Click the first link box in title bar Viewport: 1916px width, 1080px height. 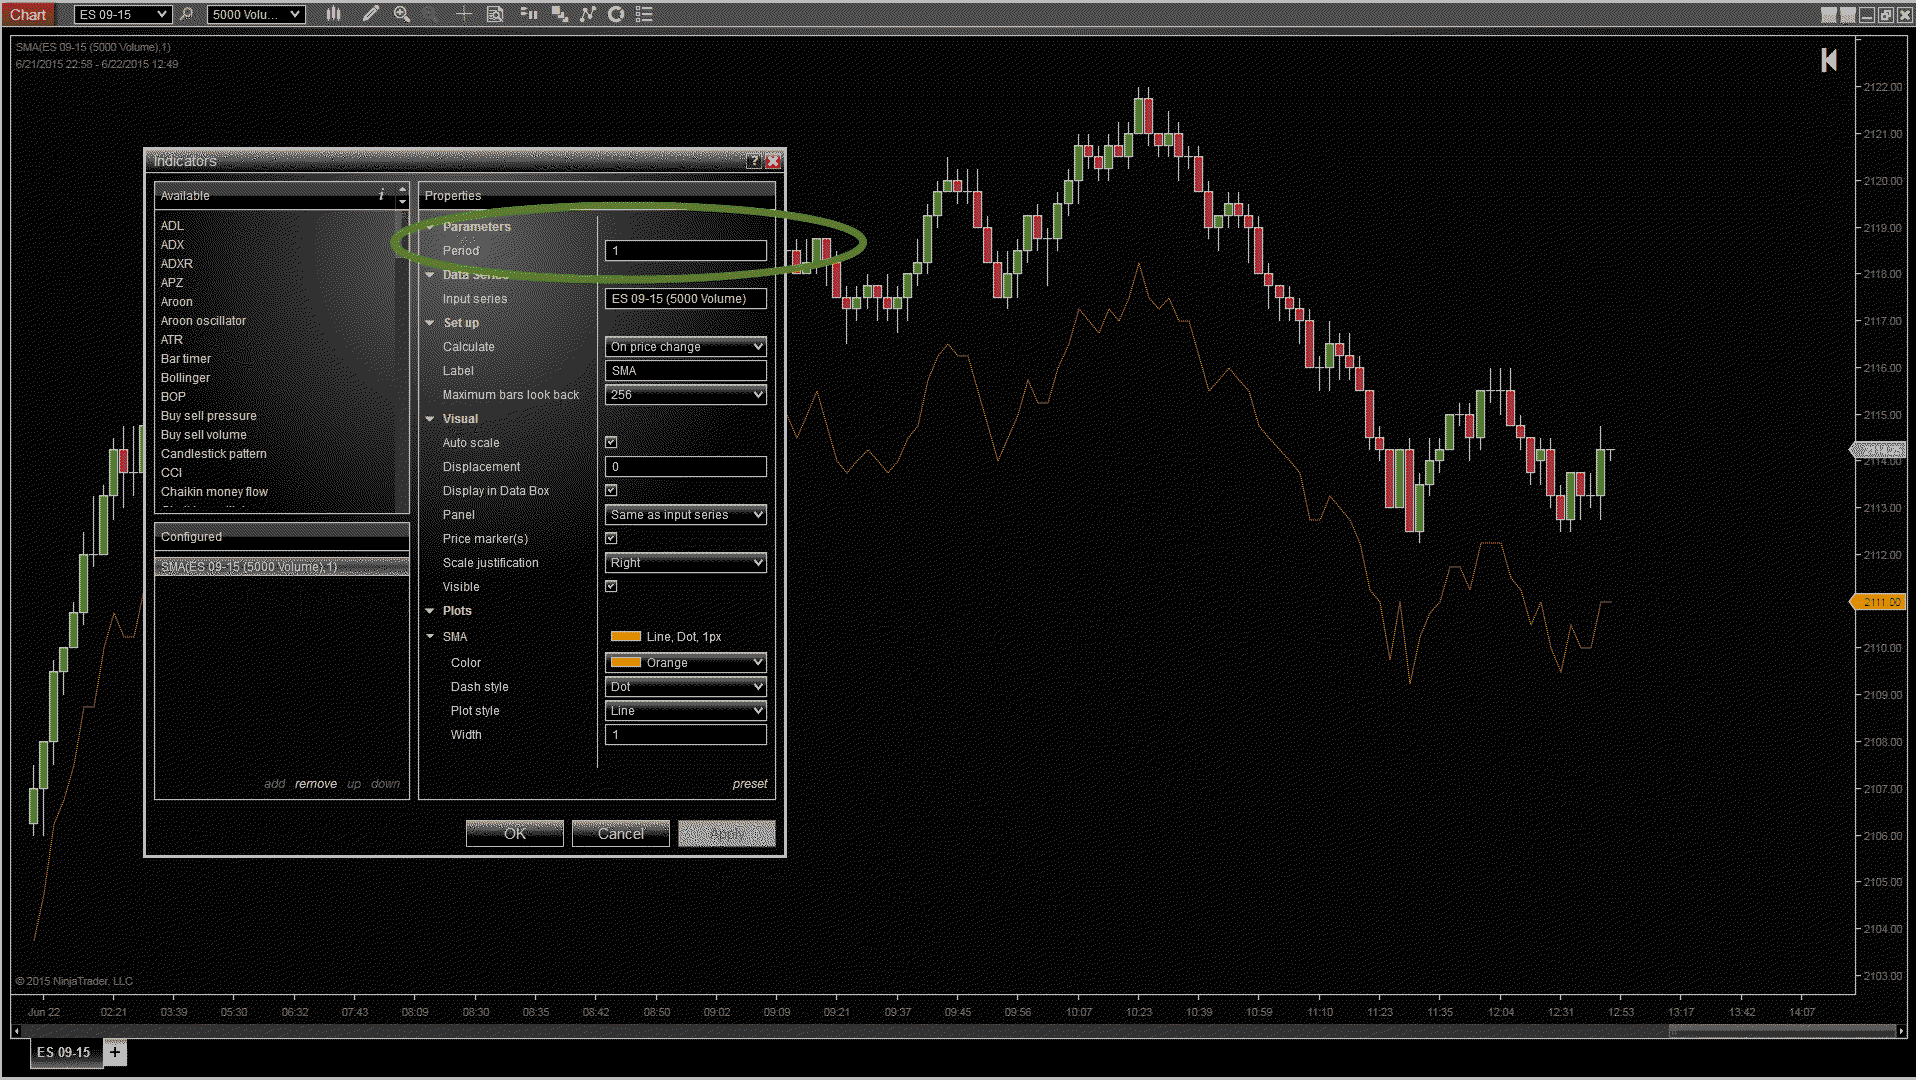click(x=1828, y=15)
